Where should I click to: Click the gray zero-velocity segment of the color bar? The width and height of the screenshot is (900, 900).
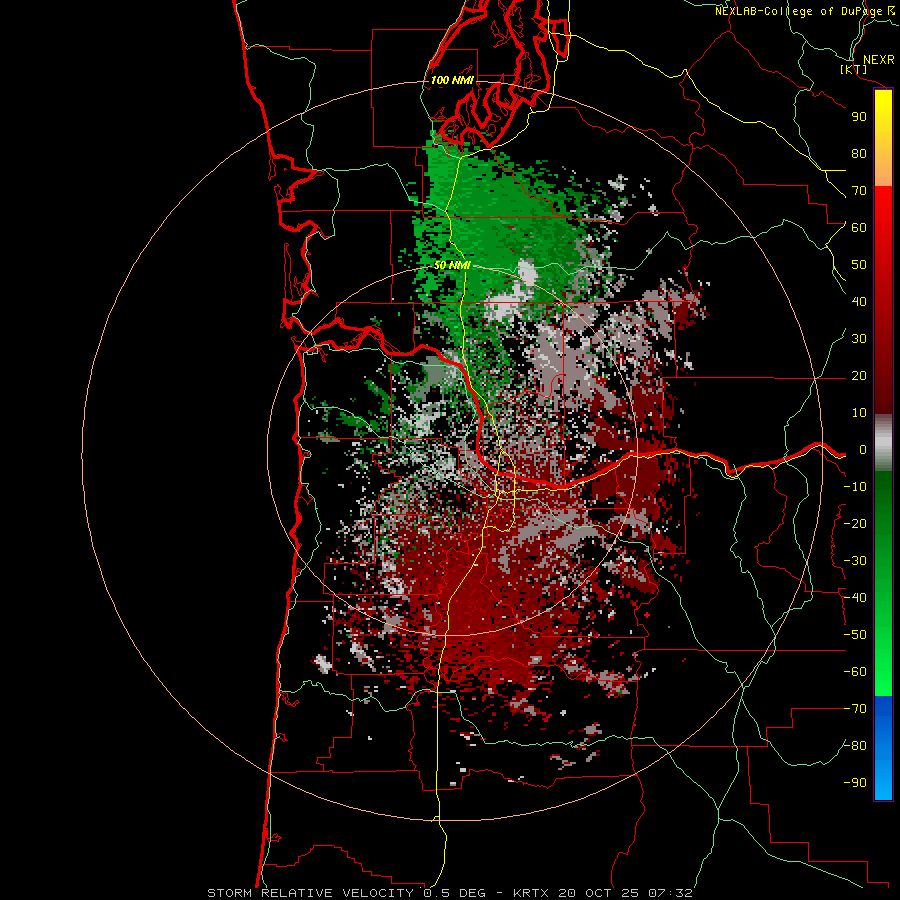[x=883, y=443]
